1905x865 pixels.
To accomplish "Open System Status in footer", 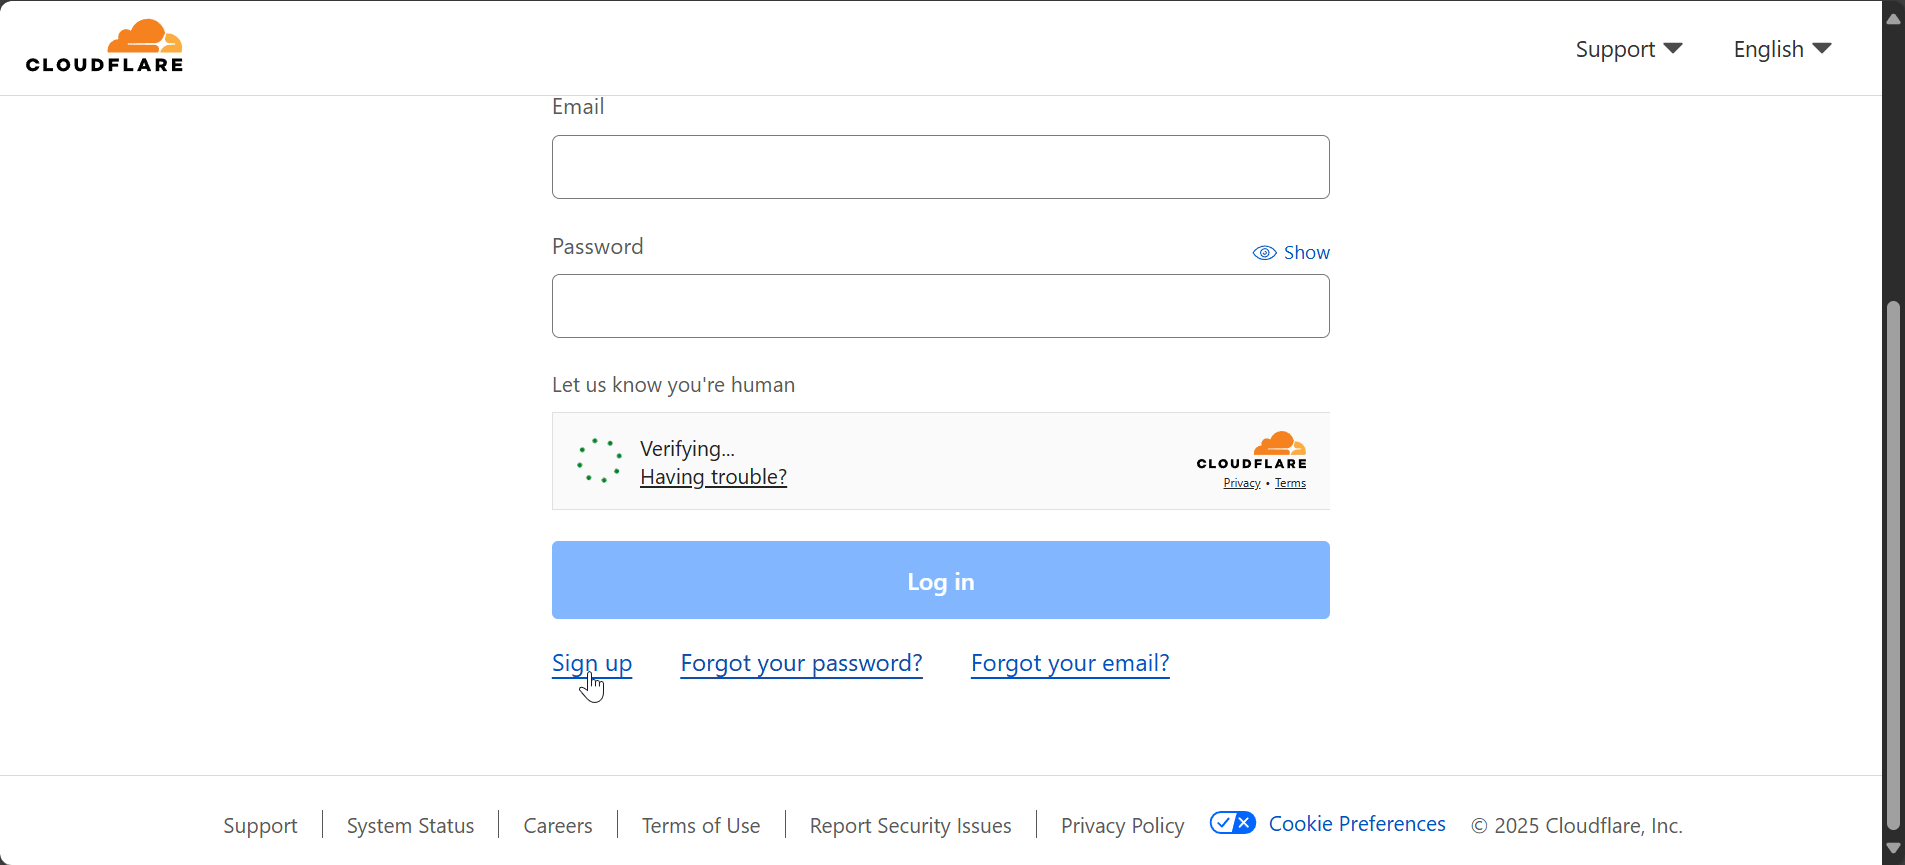I will 410,826.
